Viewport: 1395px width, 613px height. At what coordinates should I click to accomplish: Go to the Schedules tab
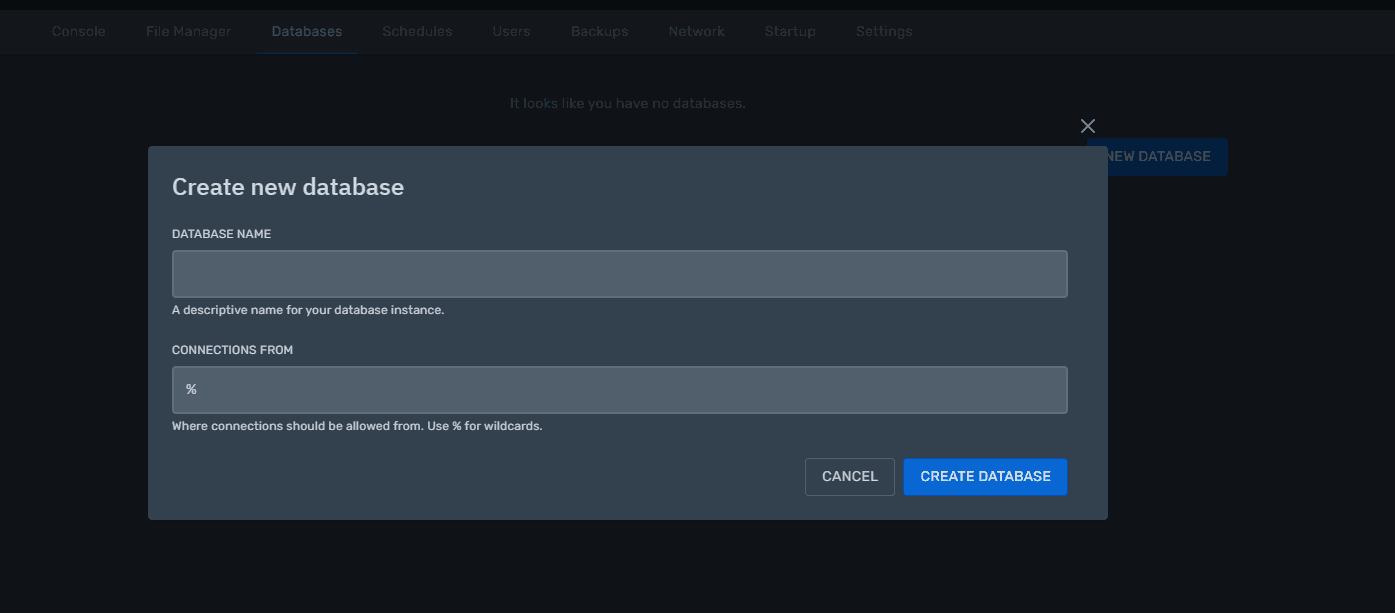(x=417, y=31)
